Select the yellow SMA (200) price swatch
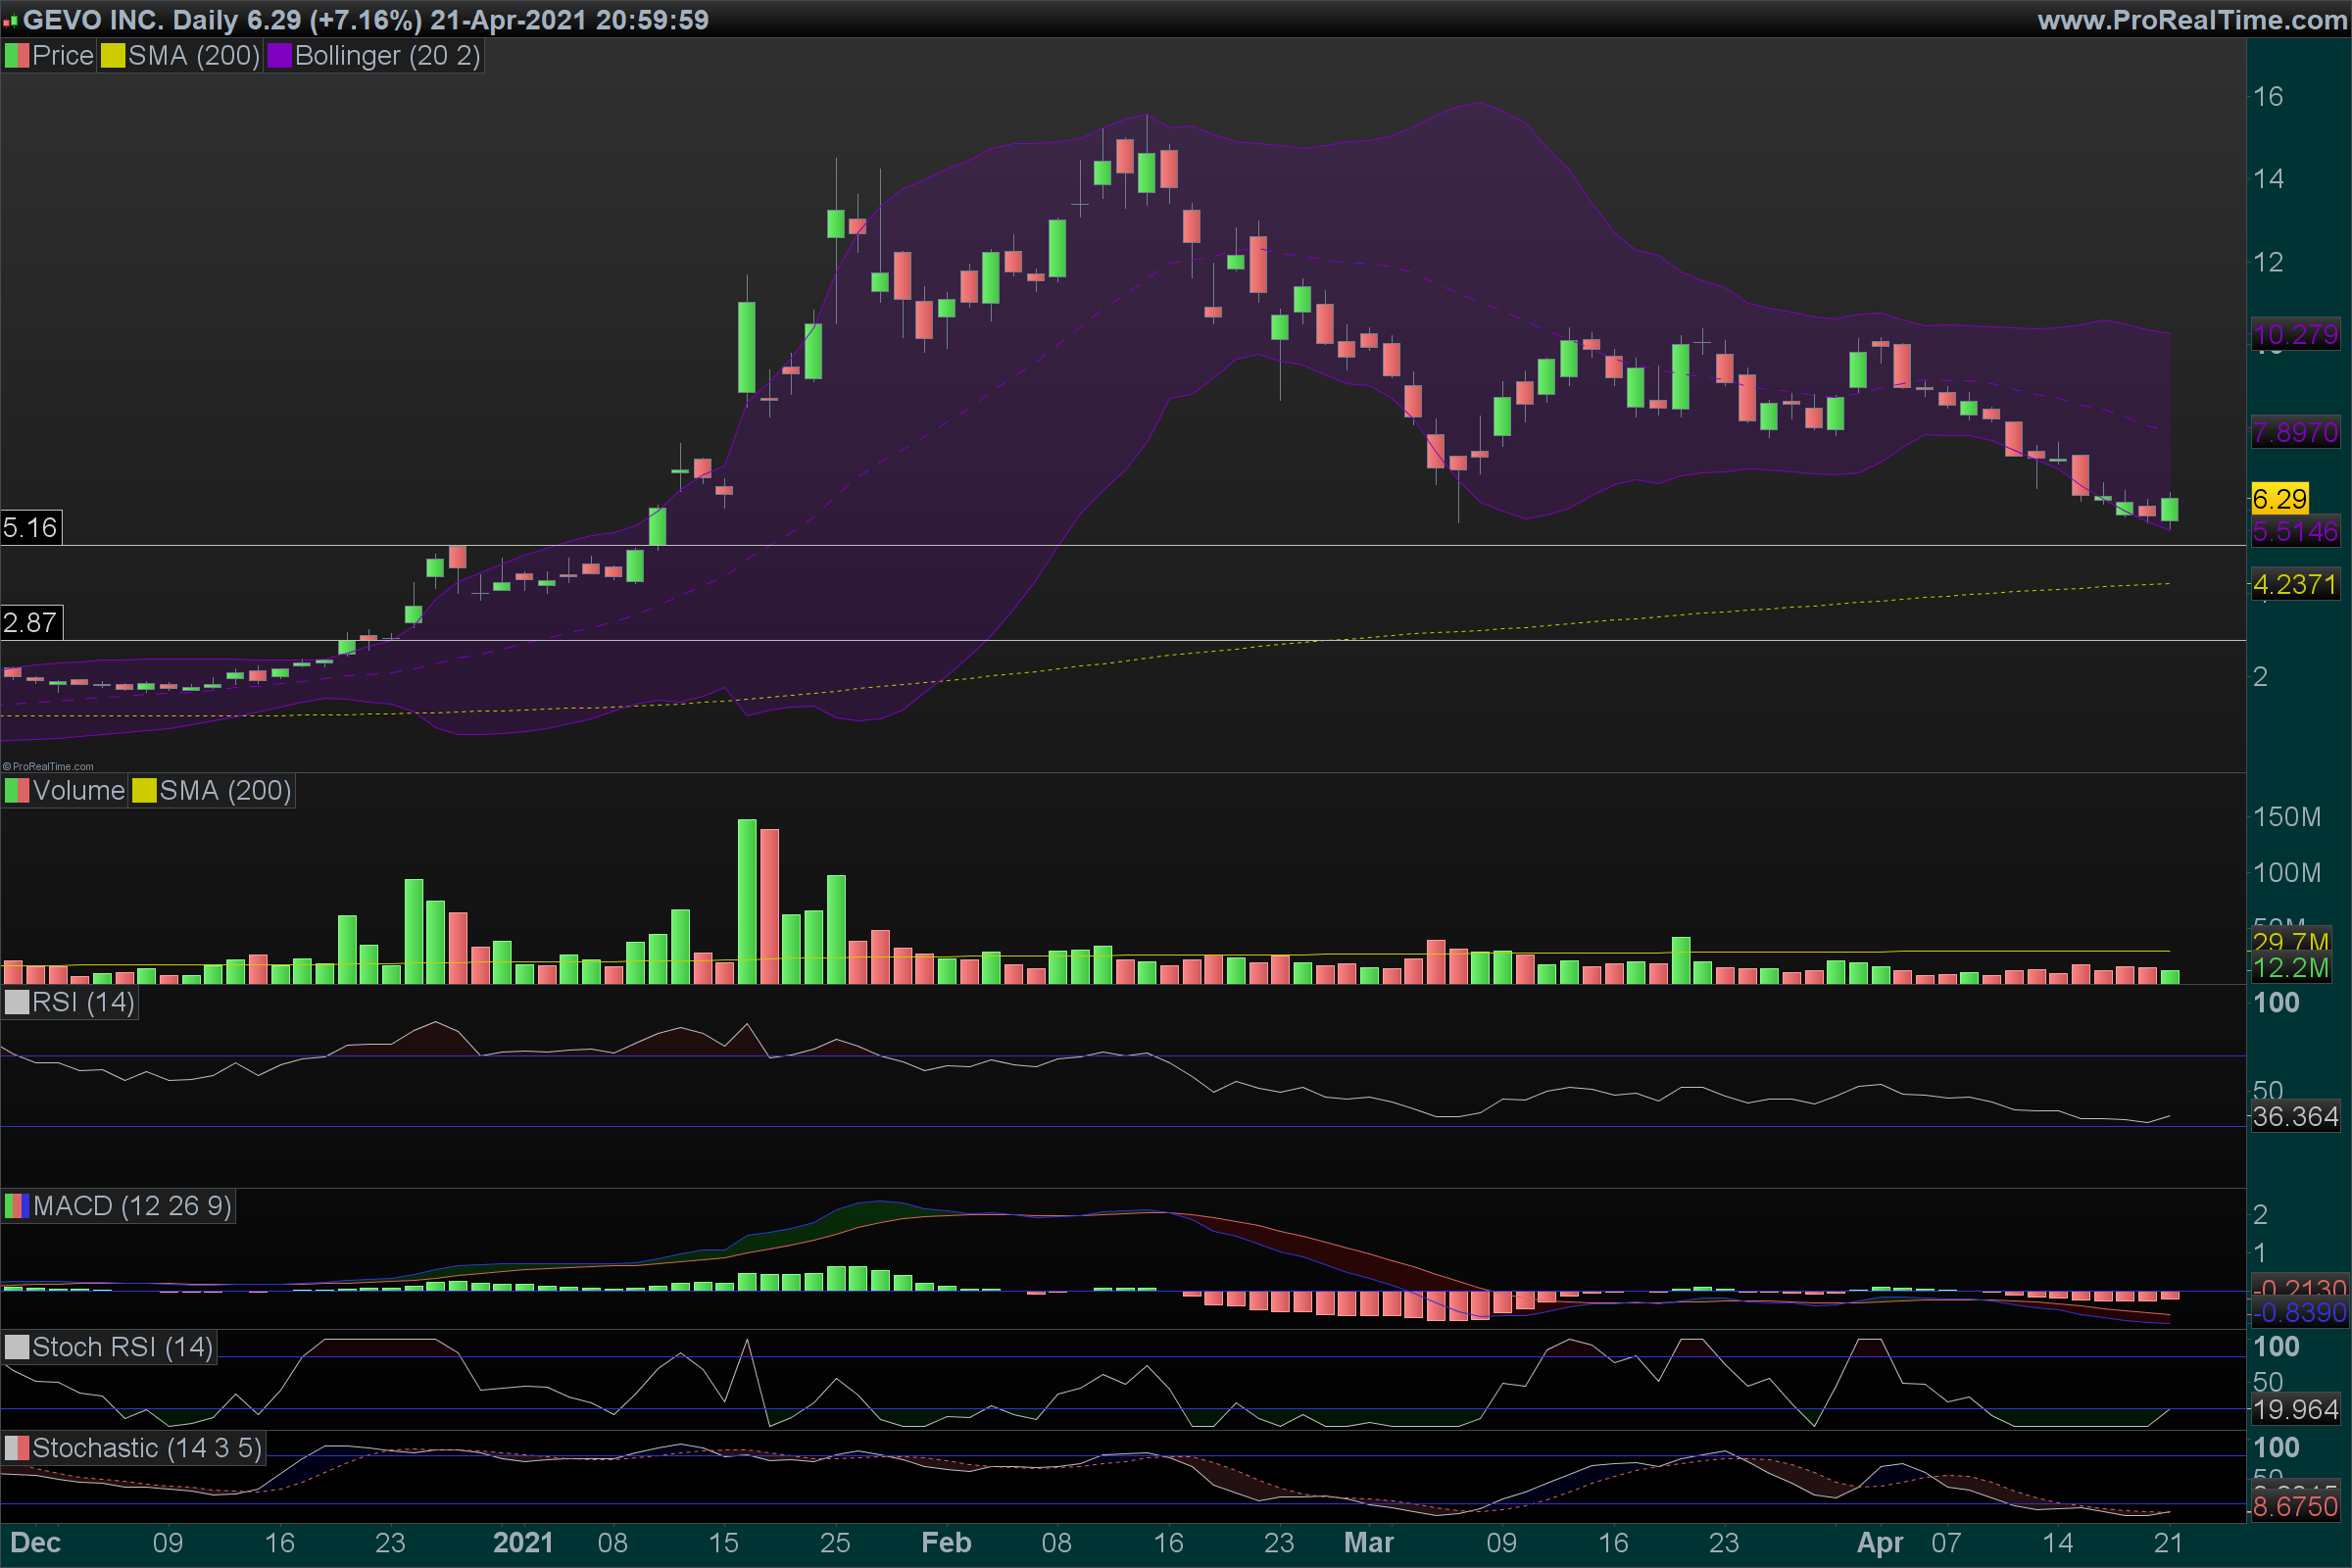Screen dimensions: 2352x1568 [x=113, y=56]
